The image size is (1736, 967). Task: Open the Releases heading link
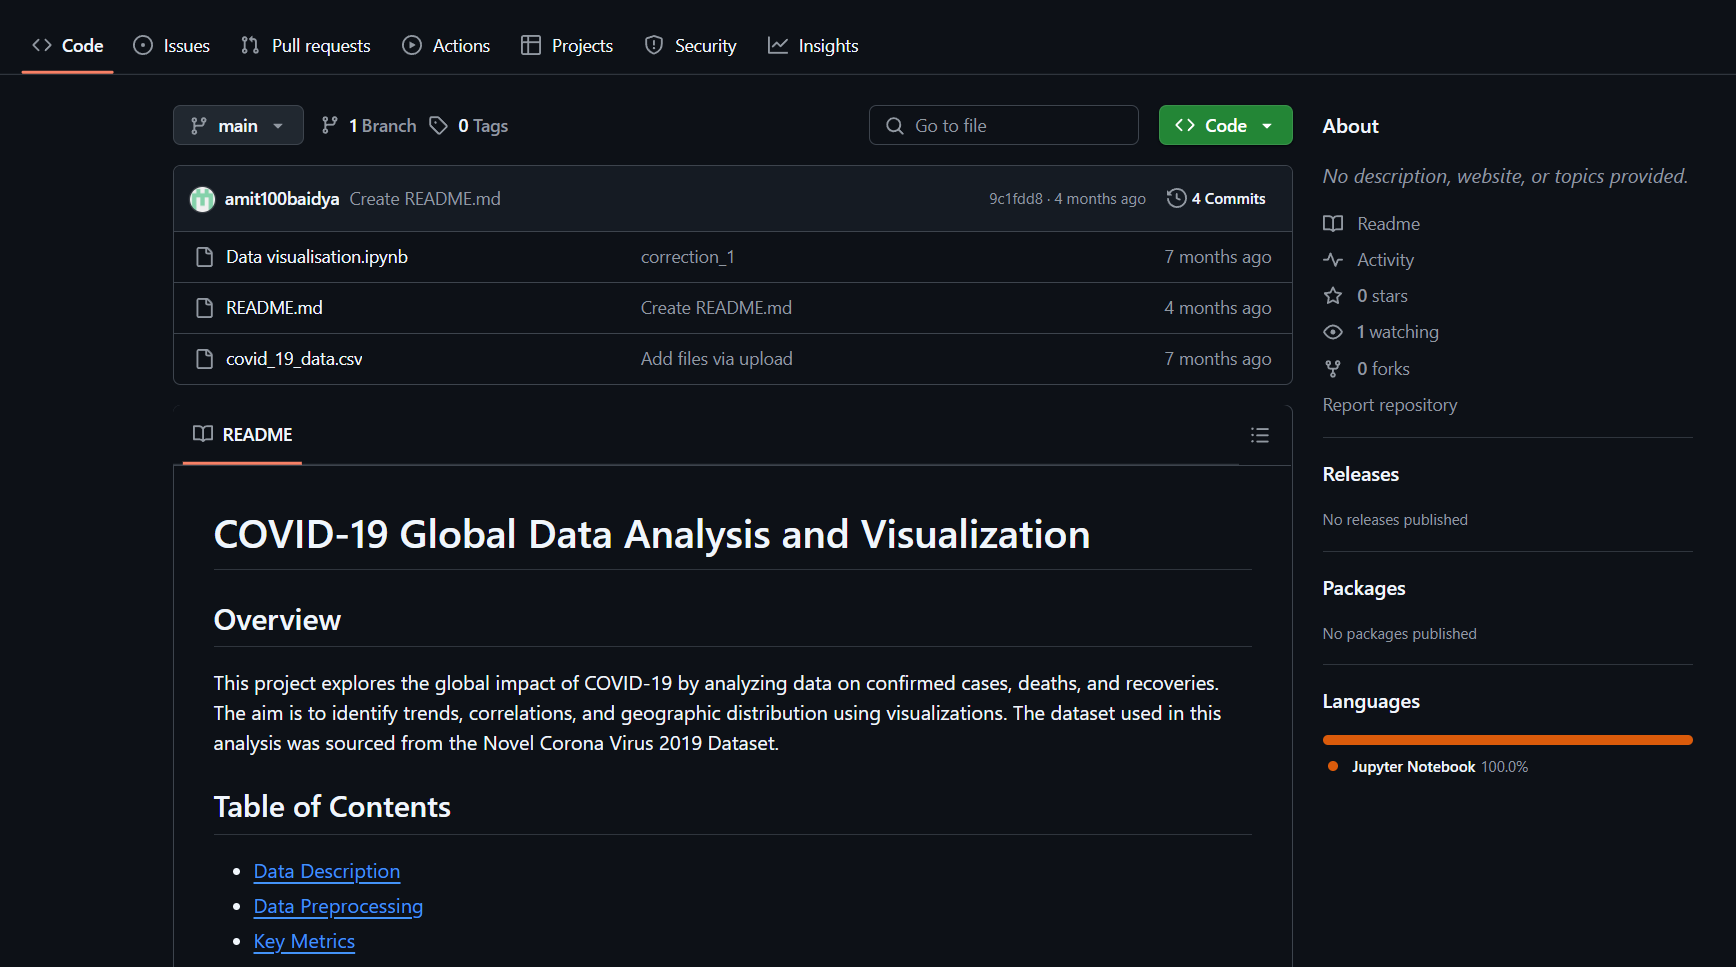1361,474
